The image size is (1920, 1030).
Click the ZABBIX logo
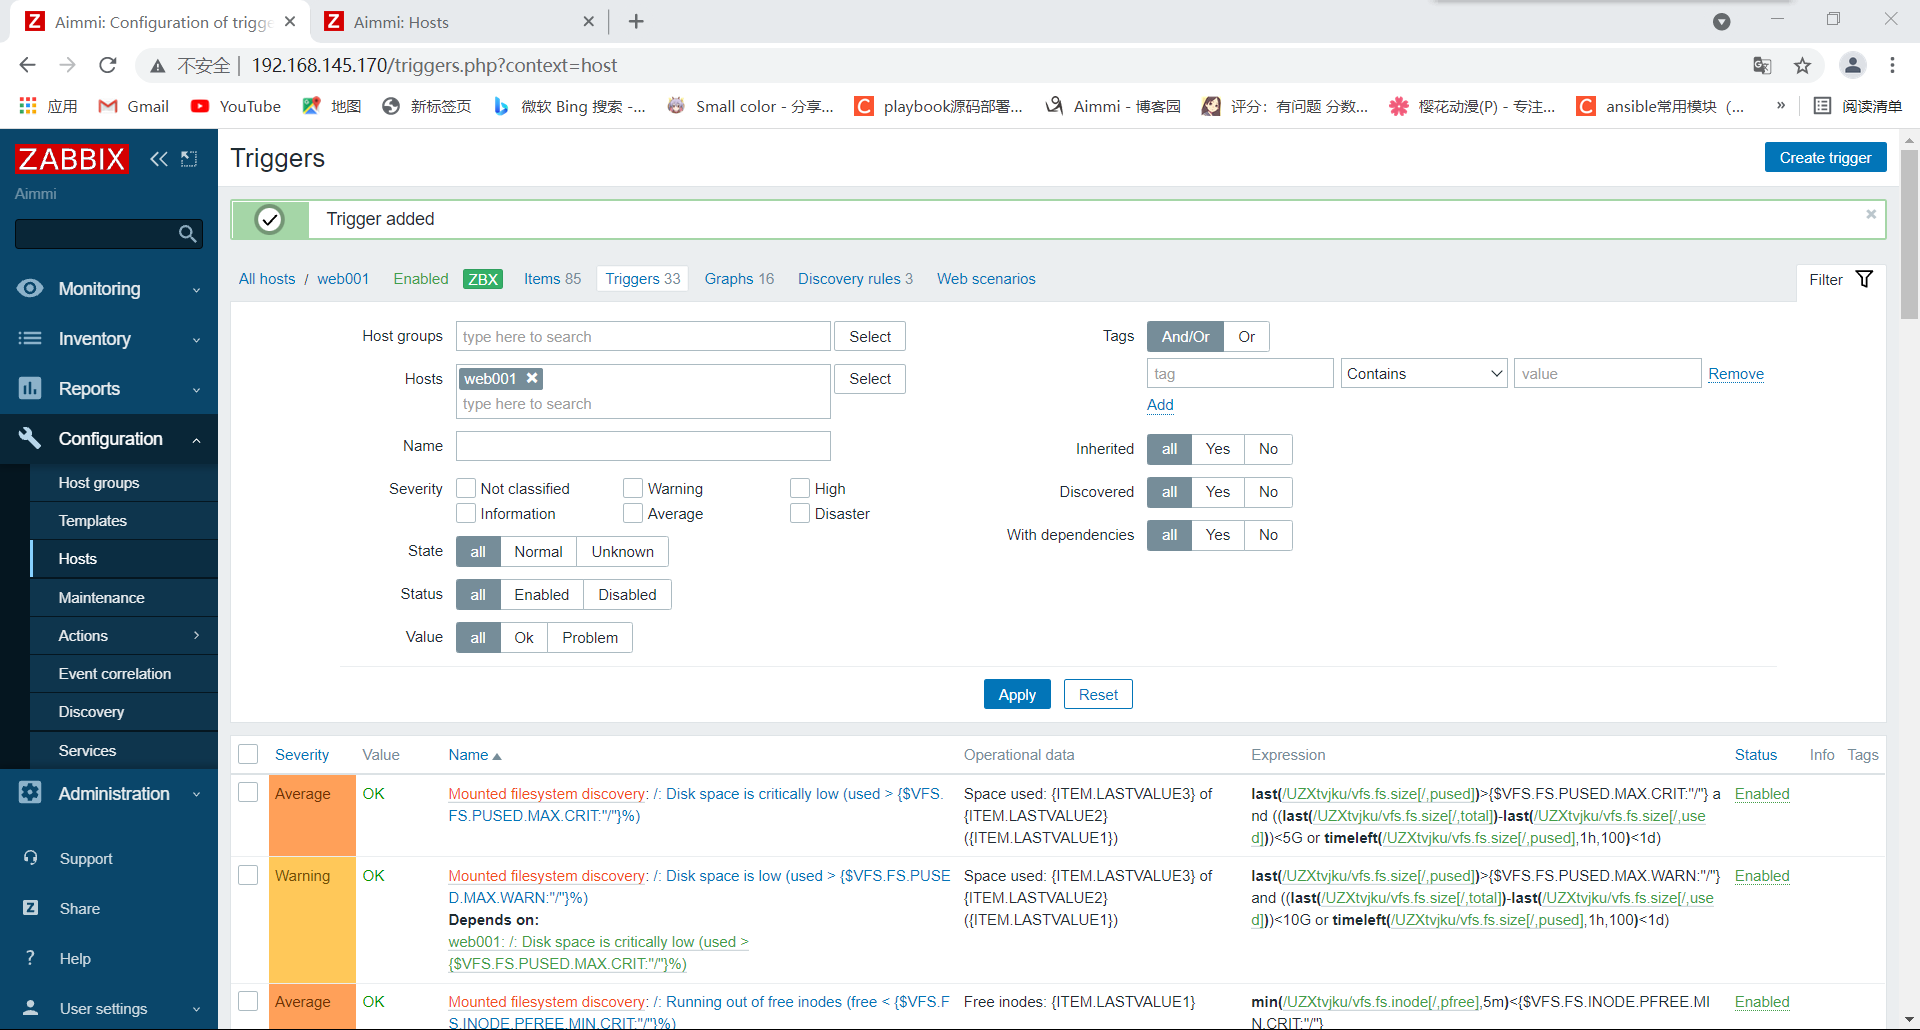coord(72,159)
